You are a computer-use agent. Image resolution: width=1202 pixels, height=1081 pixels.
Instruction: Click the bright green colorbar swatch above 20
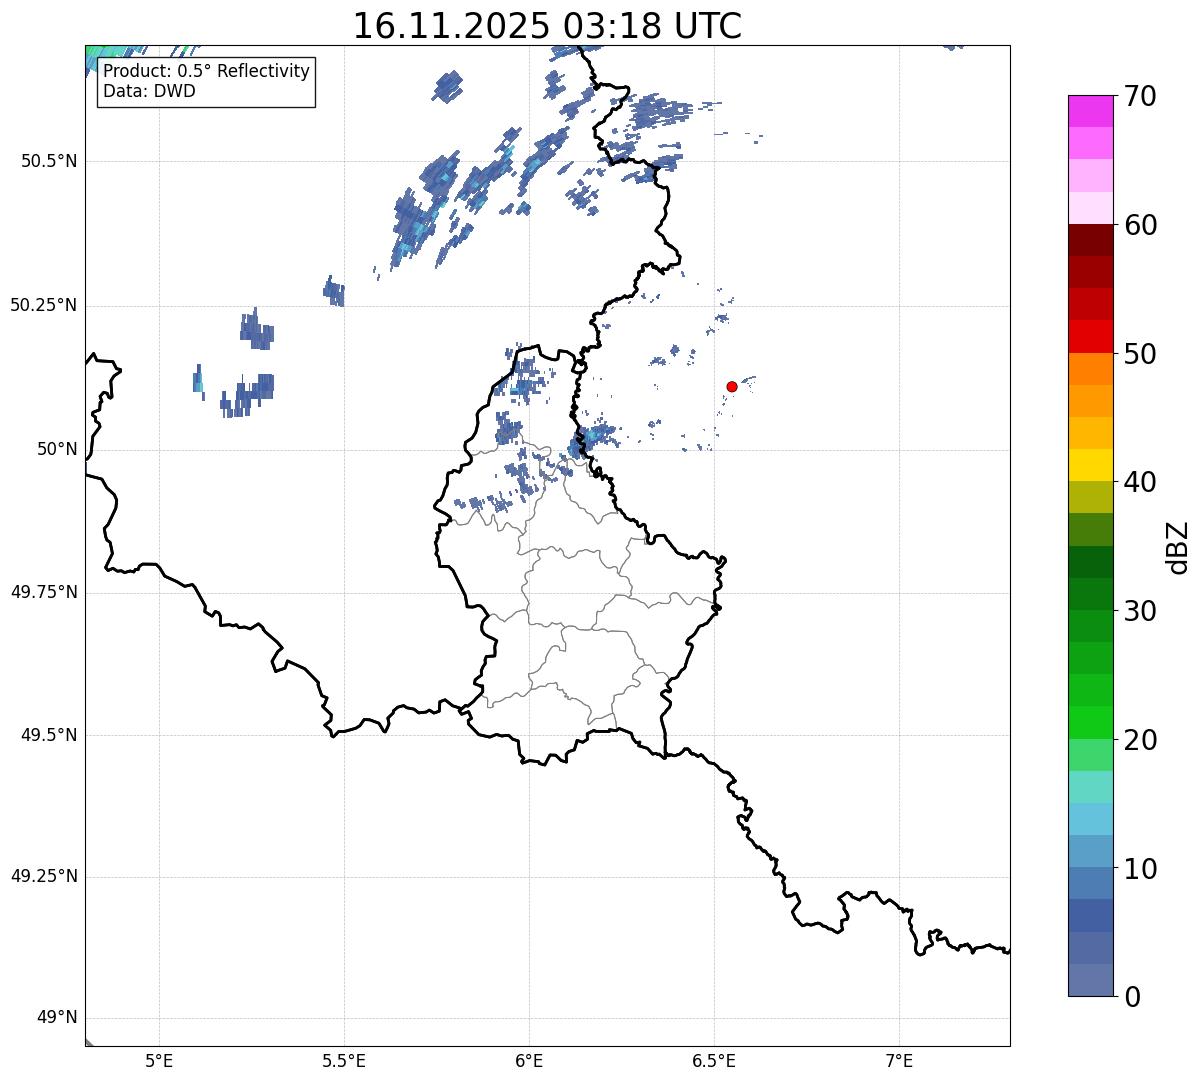(1091, 723)
